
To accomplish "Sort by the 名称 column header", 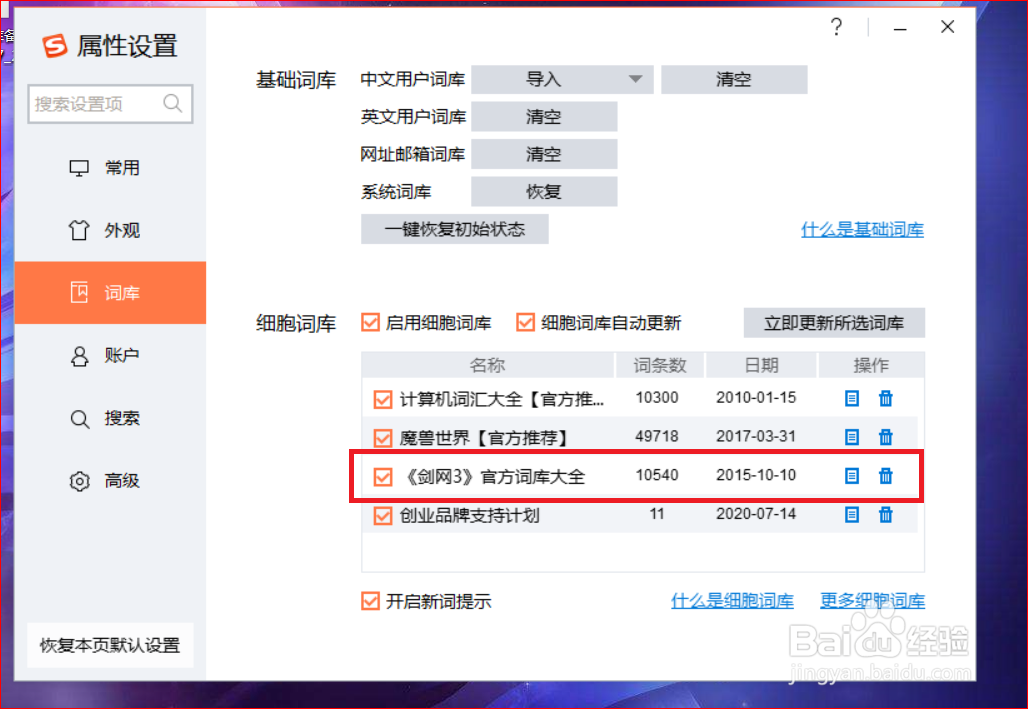I will pos(488,365).
